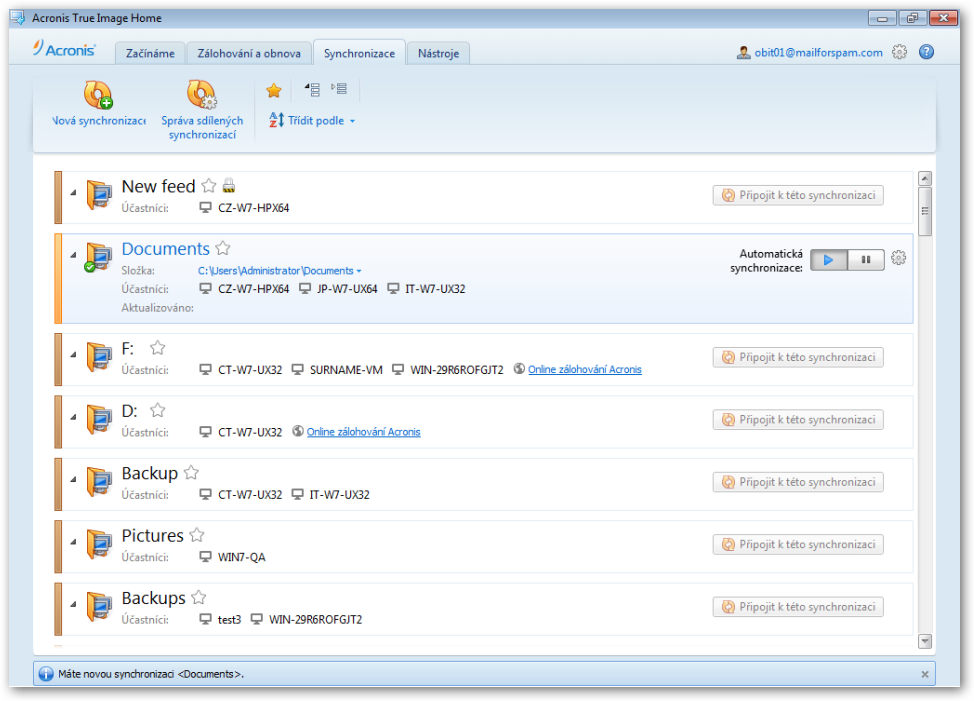Collapse the Pictures item
Screen dimensions: 974x701
[x=73, y=541]
